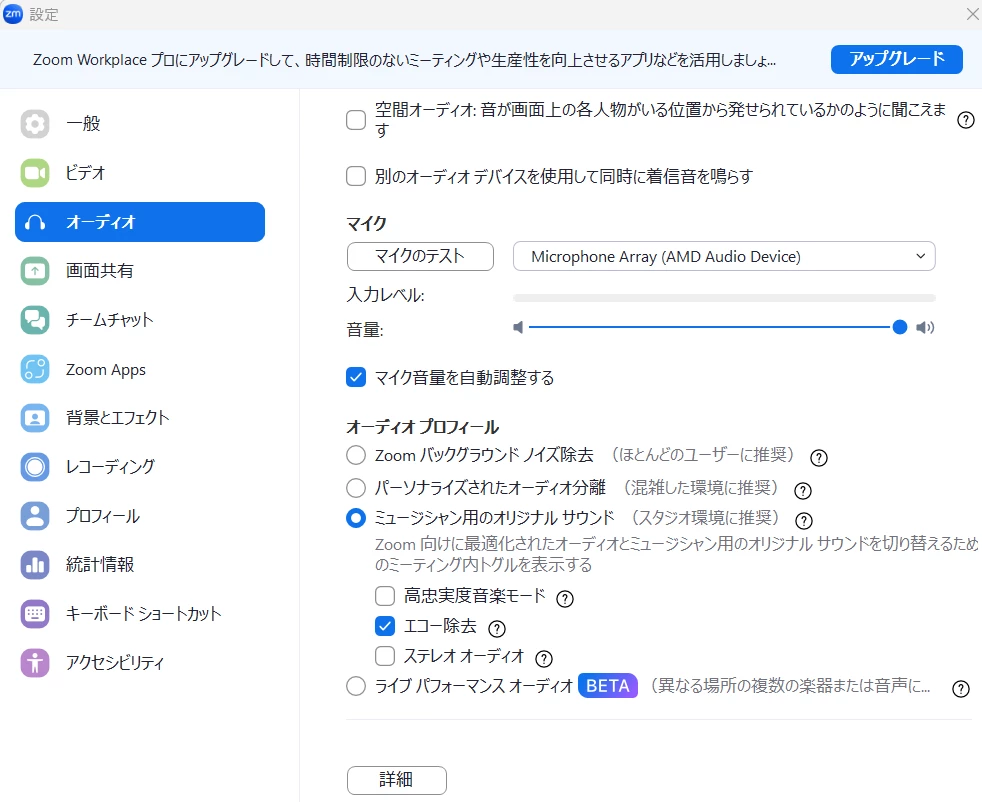Go to チームチャット settings

140,320
